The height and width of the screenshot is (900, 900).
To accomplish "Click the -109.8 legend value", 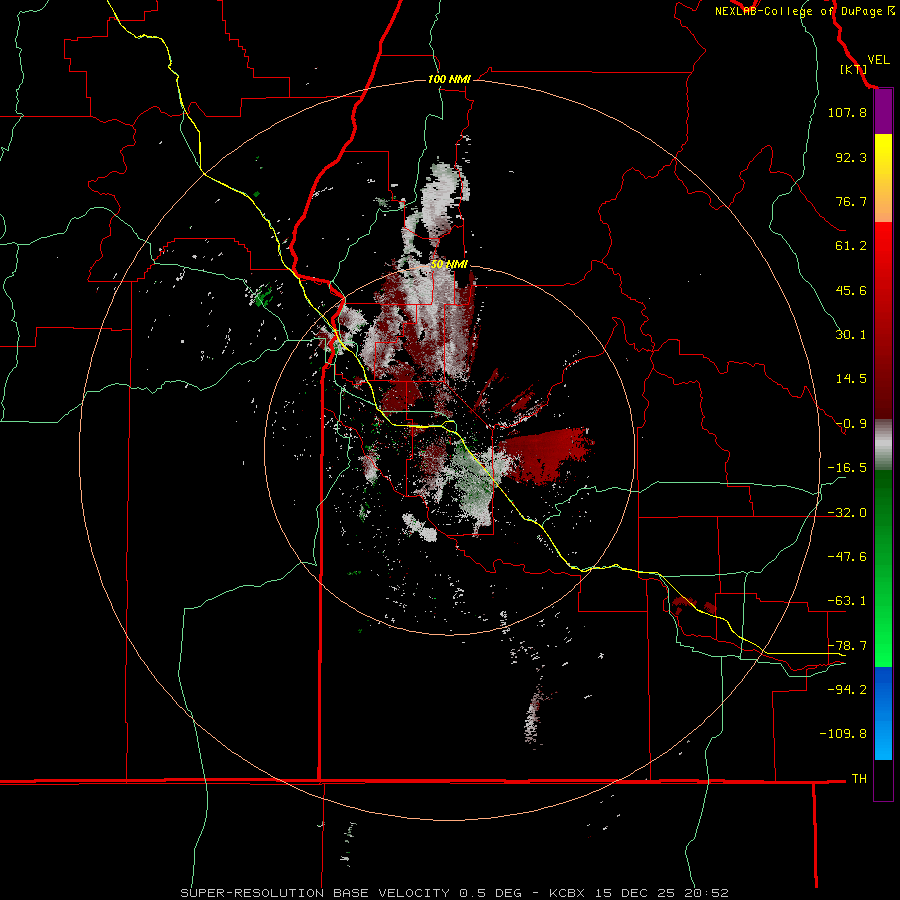I will [x=843, y=734].
